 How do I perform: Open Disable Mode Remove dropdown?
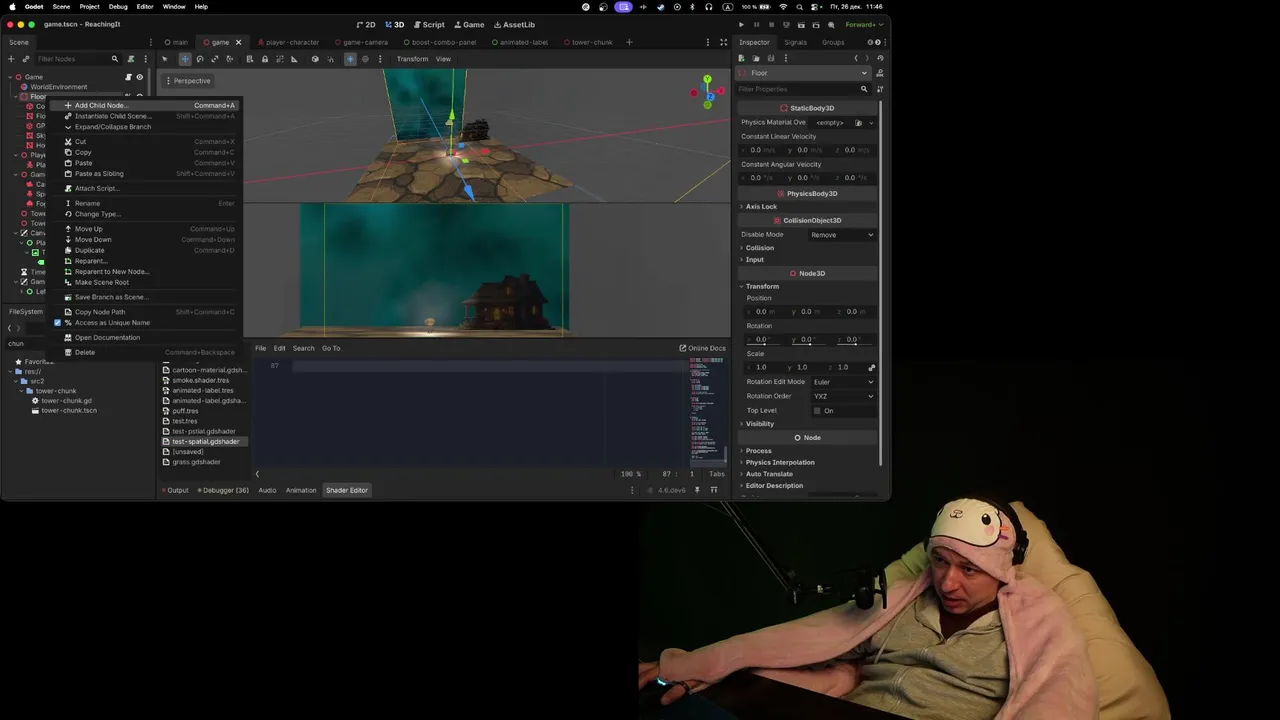coord(842,235)
